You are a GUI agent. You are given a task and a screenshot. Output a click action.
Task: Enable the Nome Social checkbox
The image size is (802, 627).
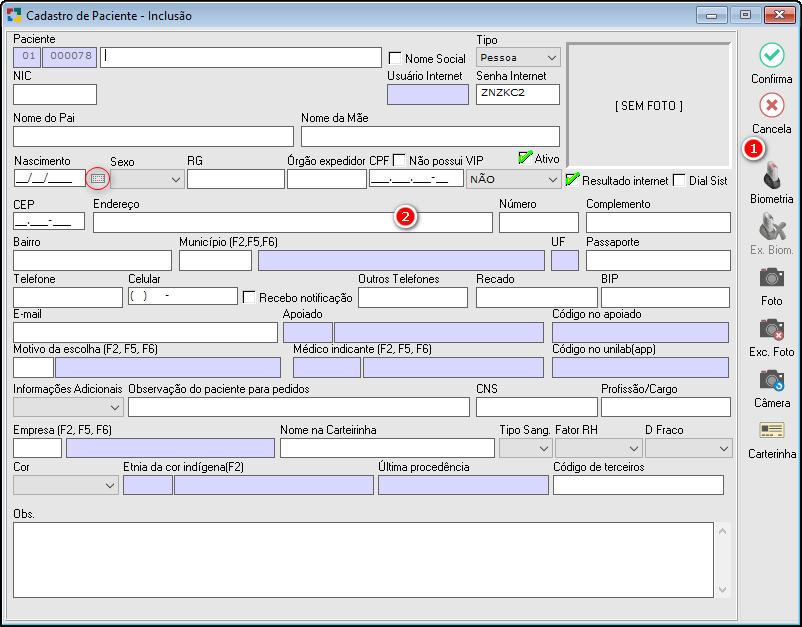[395, 58]
